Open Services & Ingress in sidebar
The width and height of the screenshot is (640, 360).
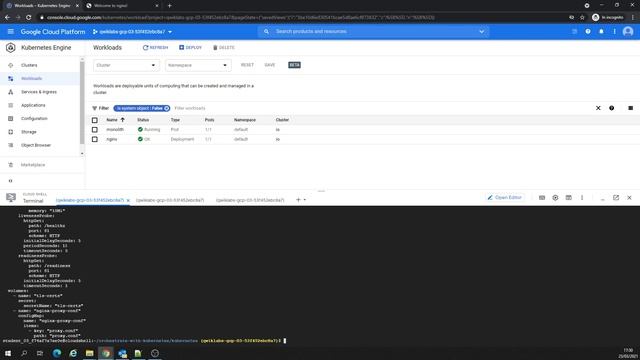39,92
